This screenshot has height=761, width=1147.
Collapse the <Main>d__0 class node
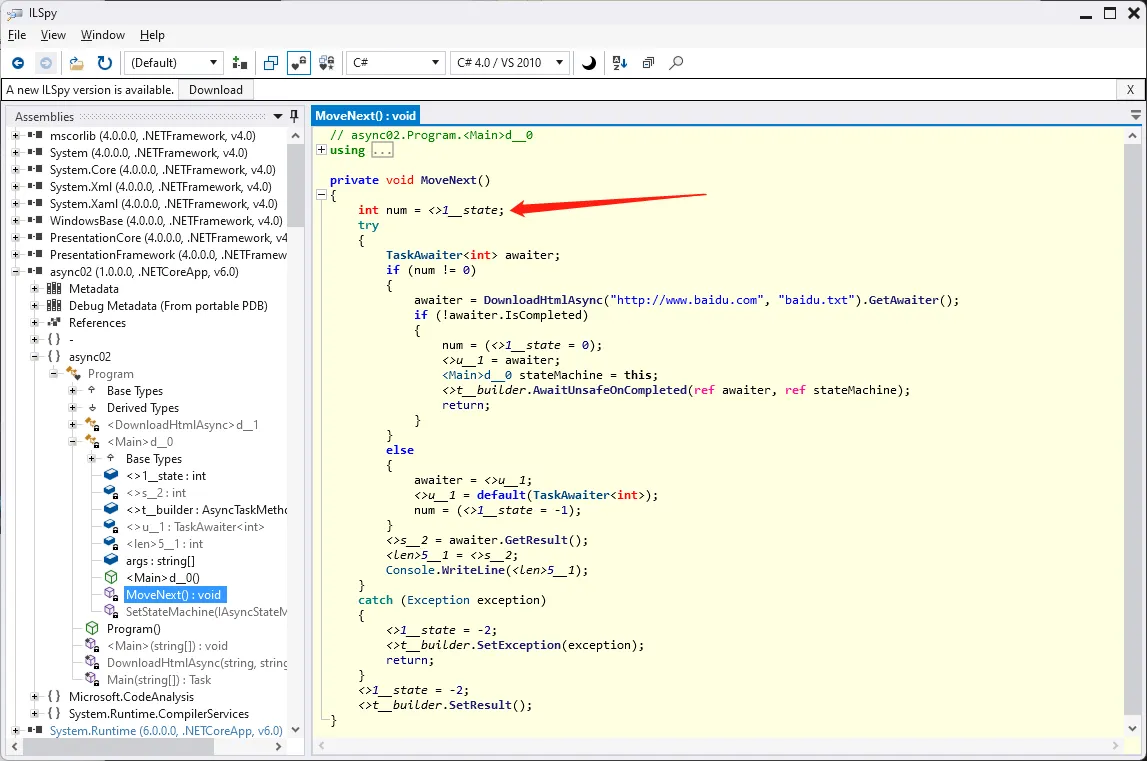[73, 441]
